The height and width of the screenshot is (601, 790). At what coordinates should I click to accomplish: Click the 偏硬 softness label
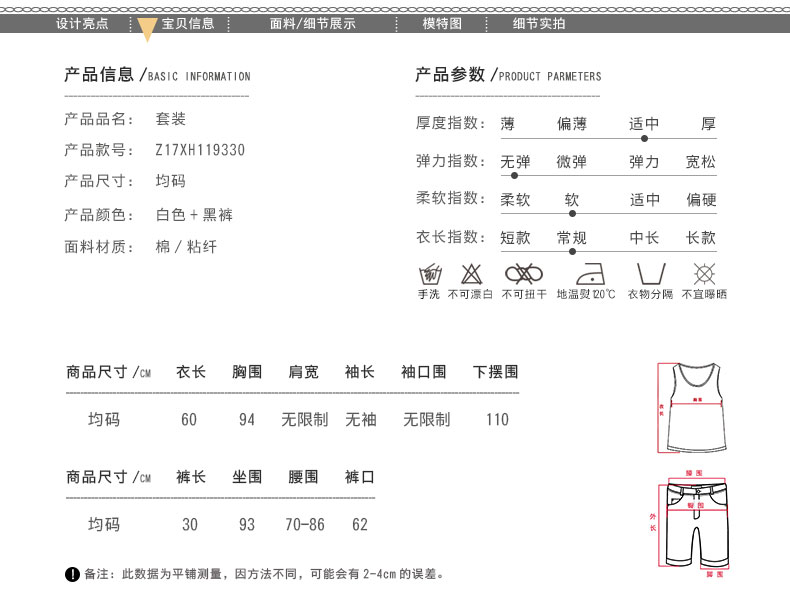701,199
